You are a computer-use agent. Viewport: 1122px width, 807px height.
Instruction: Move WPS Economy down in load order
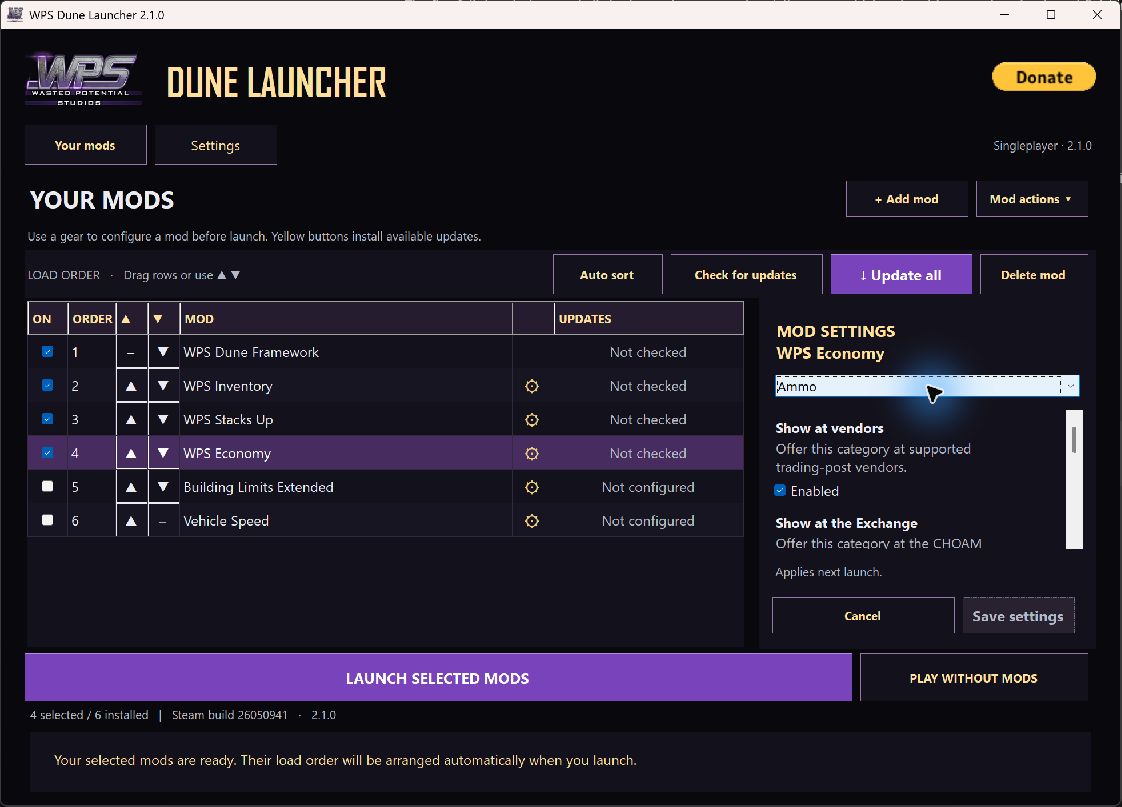pyautogui.click(x=163, y=454)
